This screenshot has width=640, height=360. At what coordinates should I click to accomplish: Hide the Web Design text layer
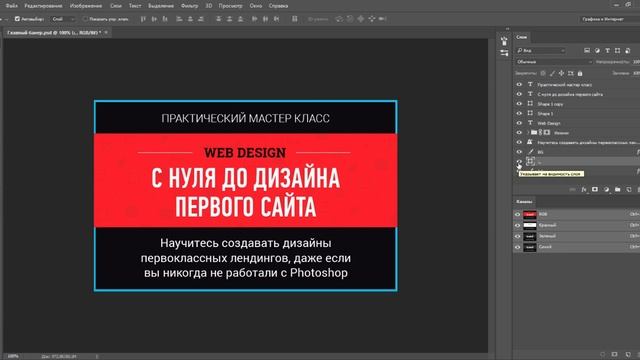click(519, 123)
